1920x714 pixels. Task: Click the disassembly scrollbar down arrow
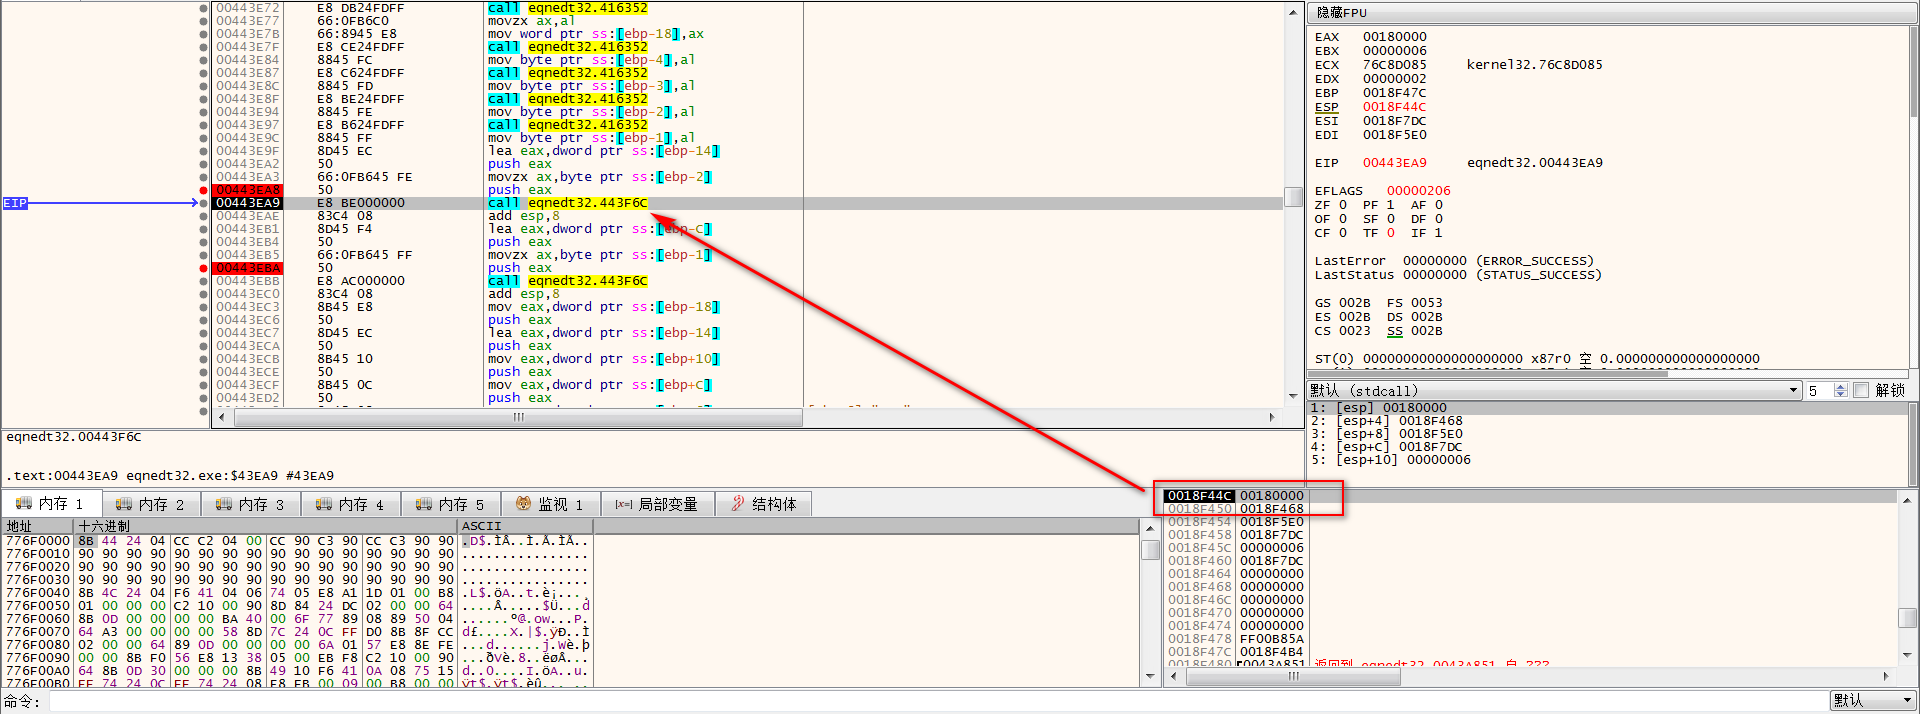point(1293,397)
